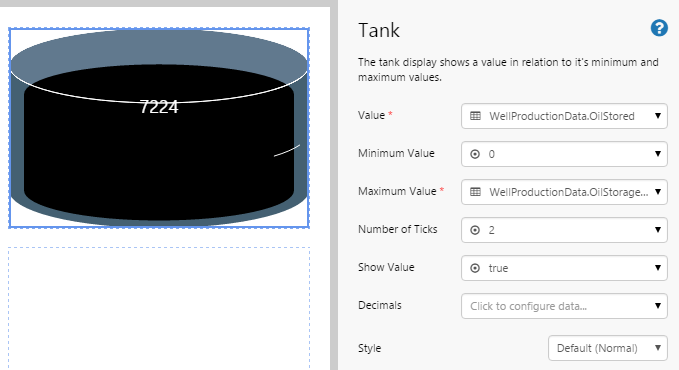Image resolution: width=679 pixels, height=370 pixels.
Task: Click the Number of Ticks text 2
Action: pyautogui.click(x=491, y=230)
